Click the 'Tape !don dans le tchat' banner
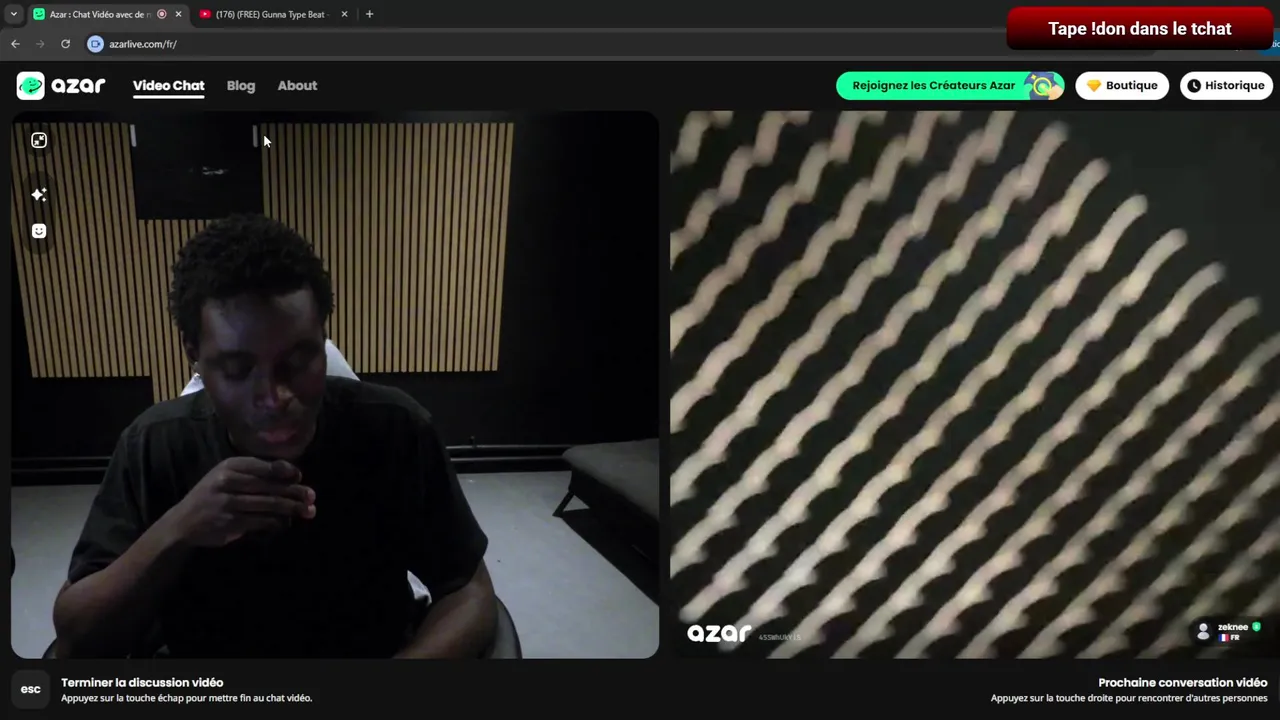 1140,29
